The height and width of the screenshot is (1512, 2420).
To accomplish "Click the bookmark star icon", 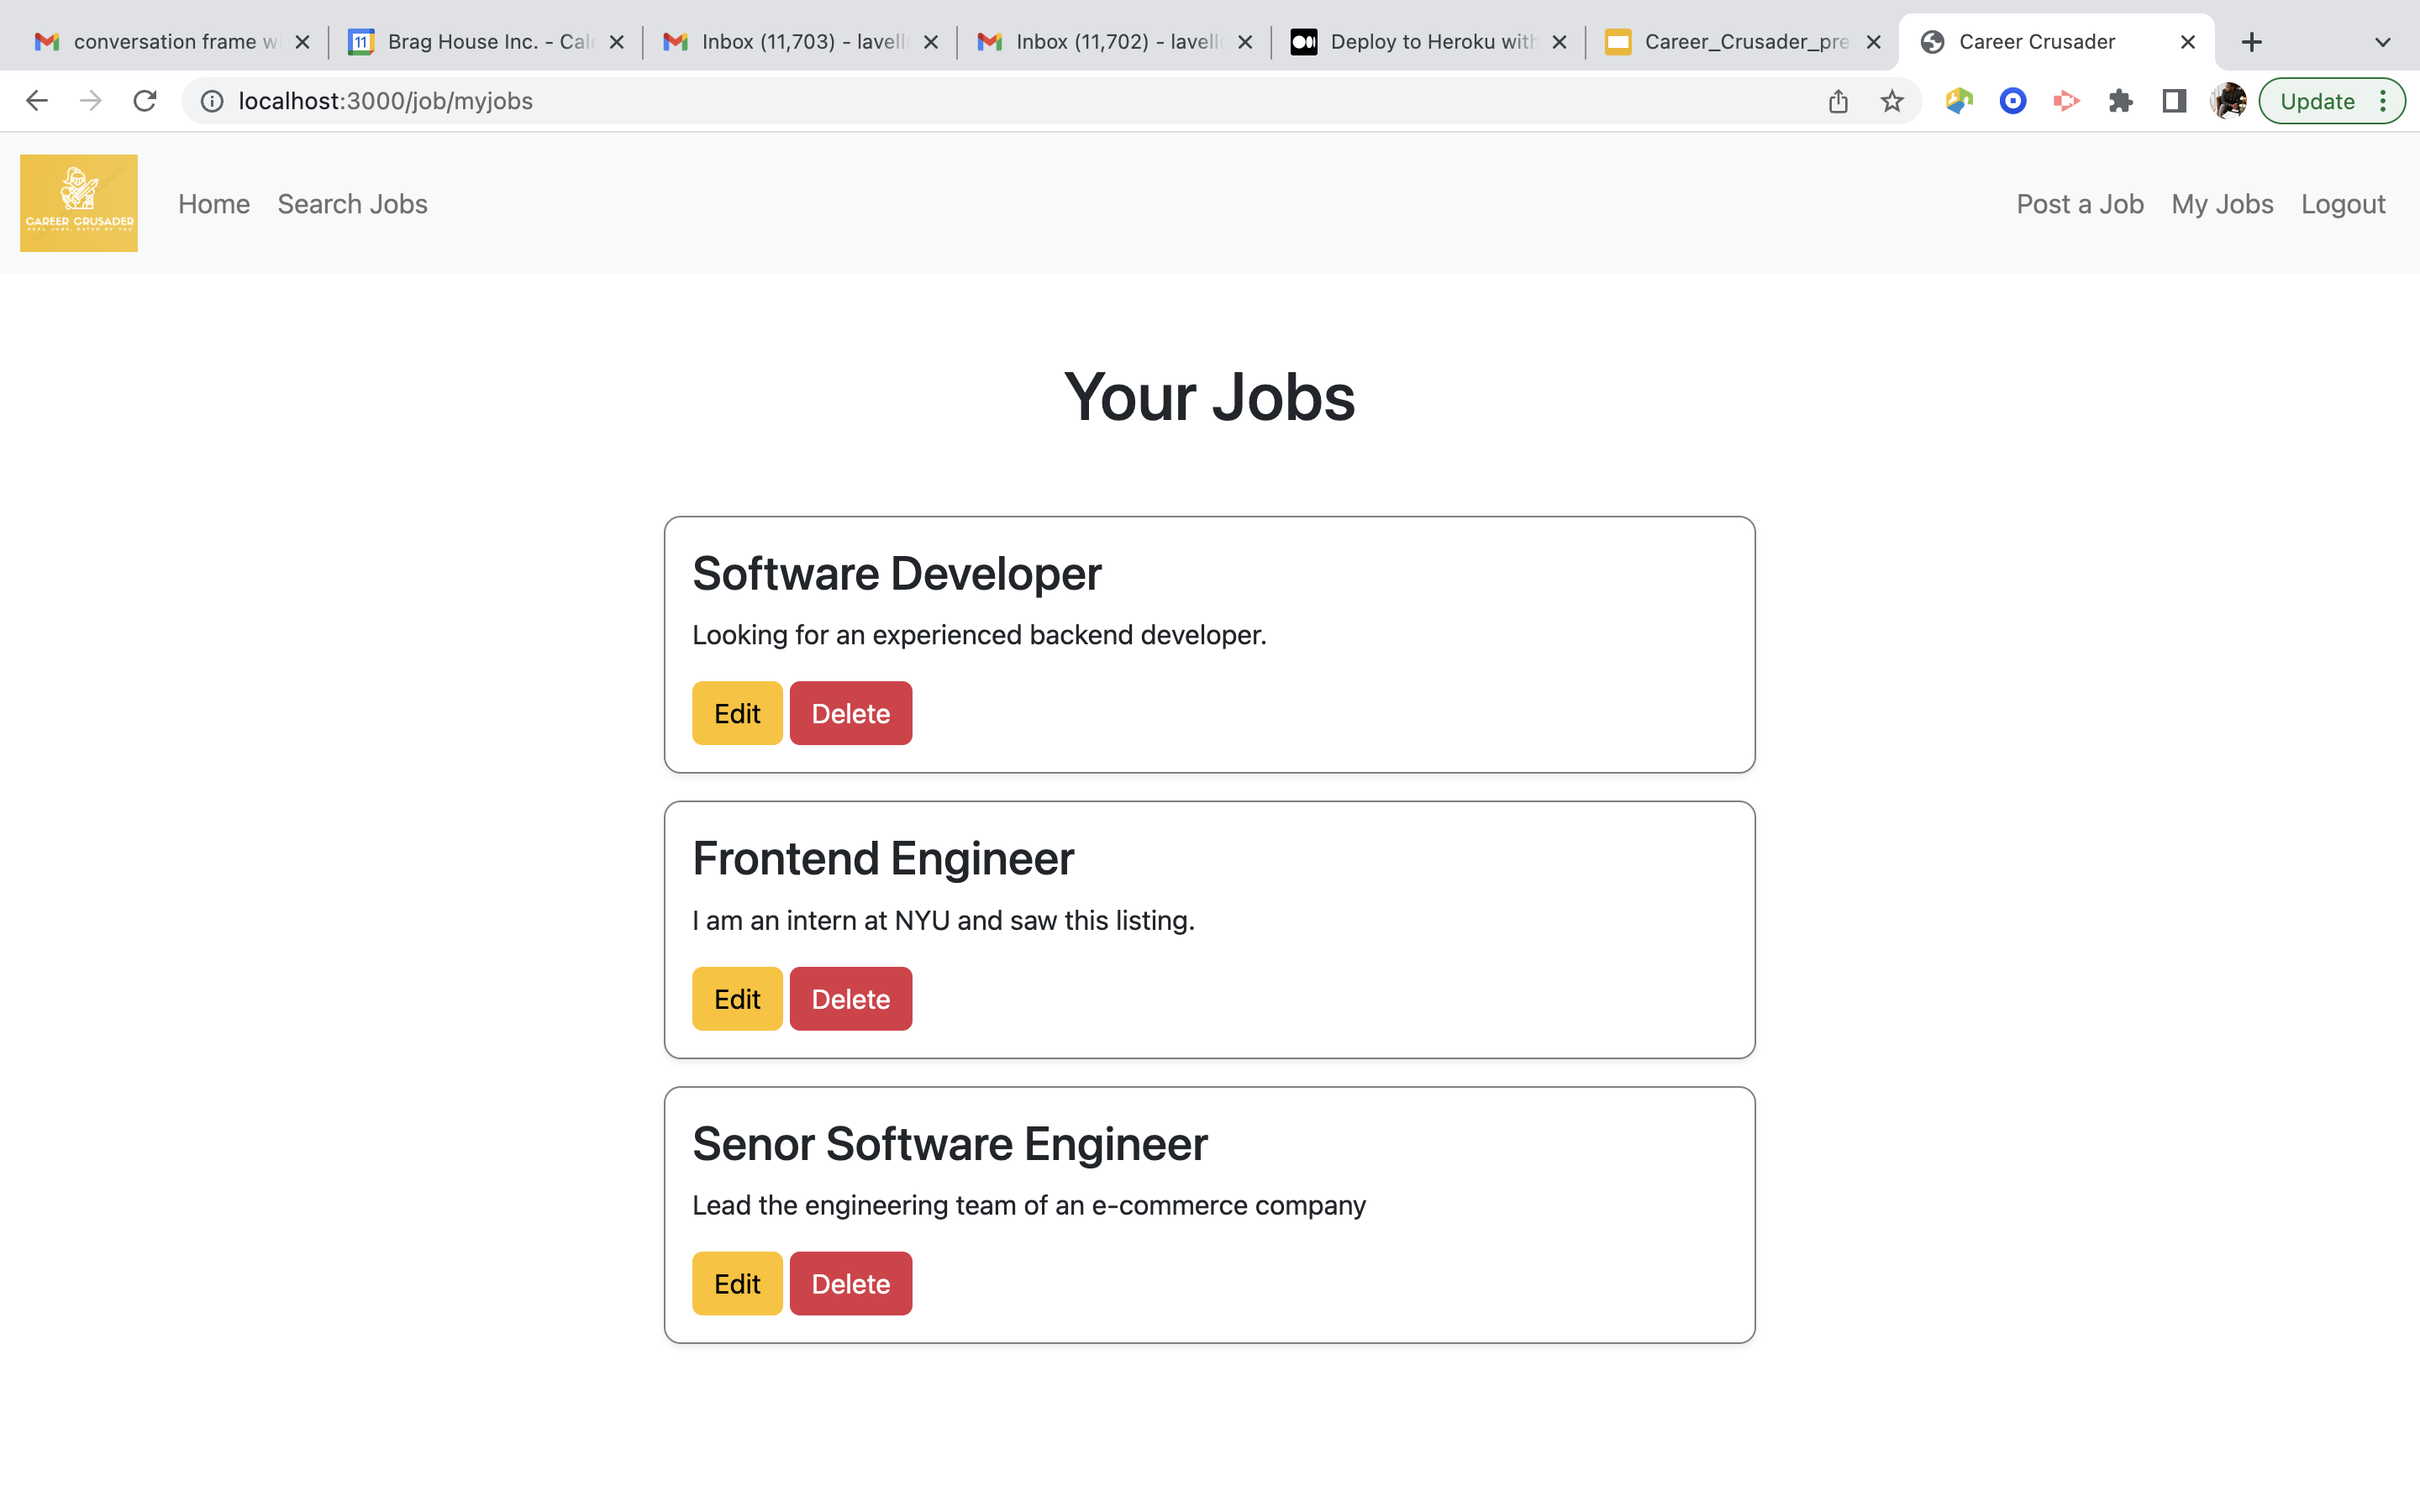I will (1890, 100).
